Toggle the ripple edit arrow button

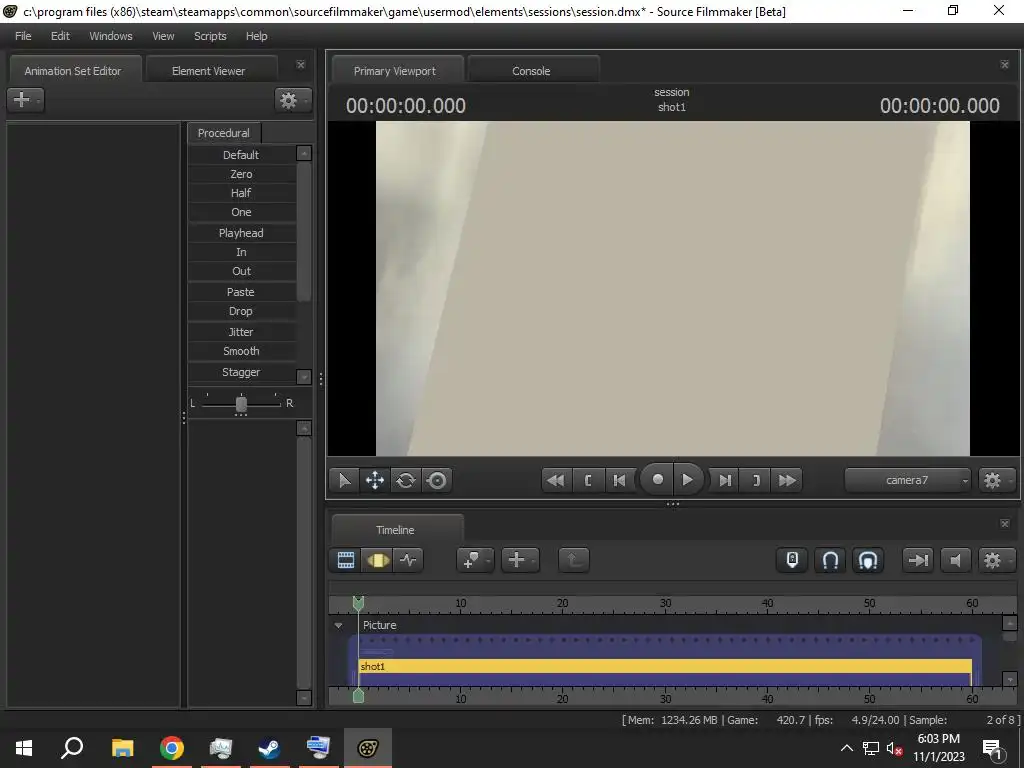point(918,560)
